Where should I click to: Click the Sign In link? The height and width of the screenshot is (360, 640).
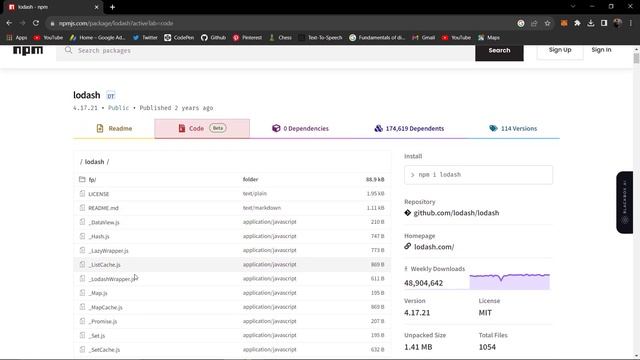601,50
